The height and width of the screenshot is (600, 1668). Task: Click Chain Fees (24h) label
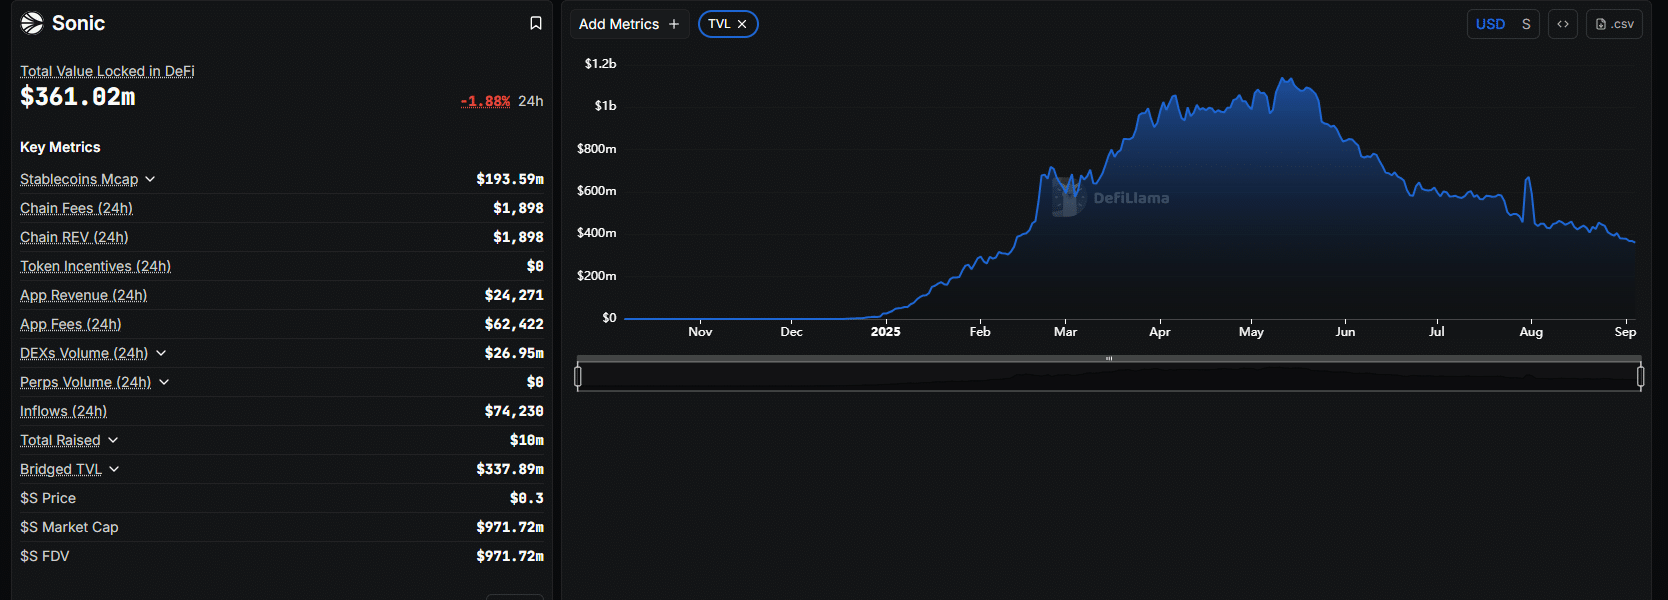76,208
